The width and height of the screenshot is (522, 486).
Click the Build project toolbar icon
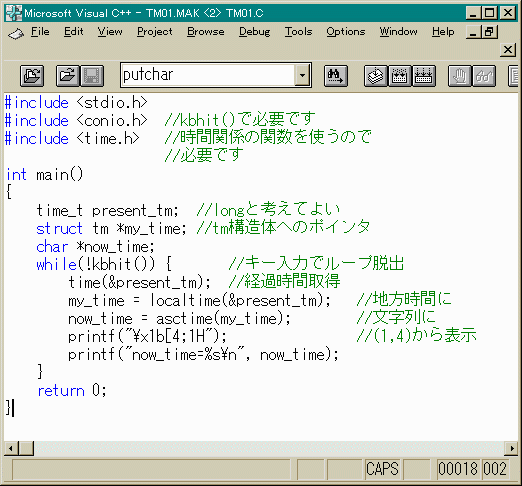tap(400, 76)
